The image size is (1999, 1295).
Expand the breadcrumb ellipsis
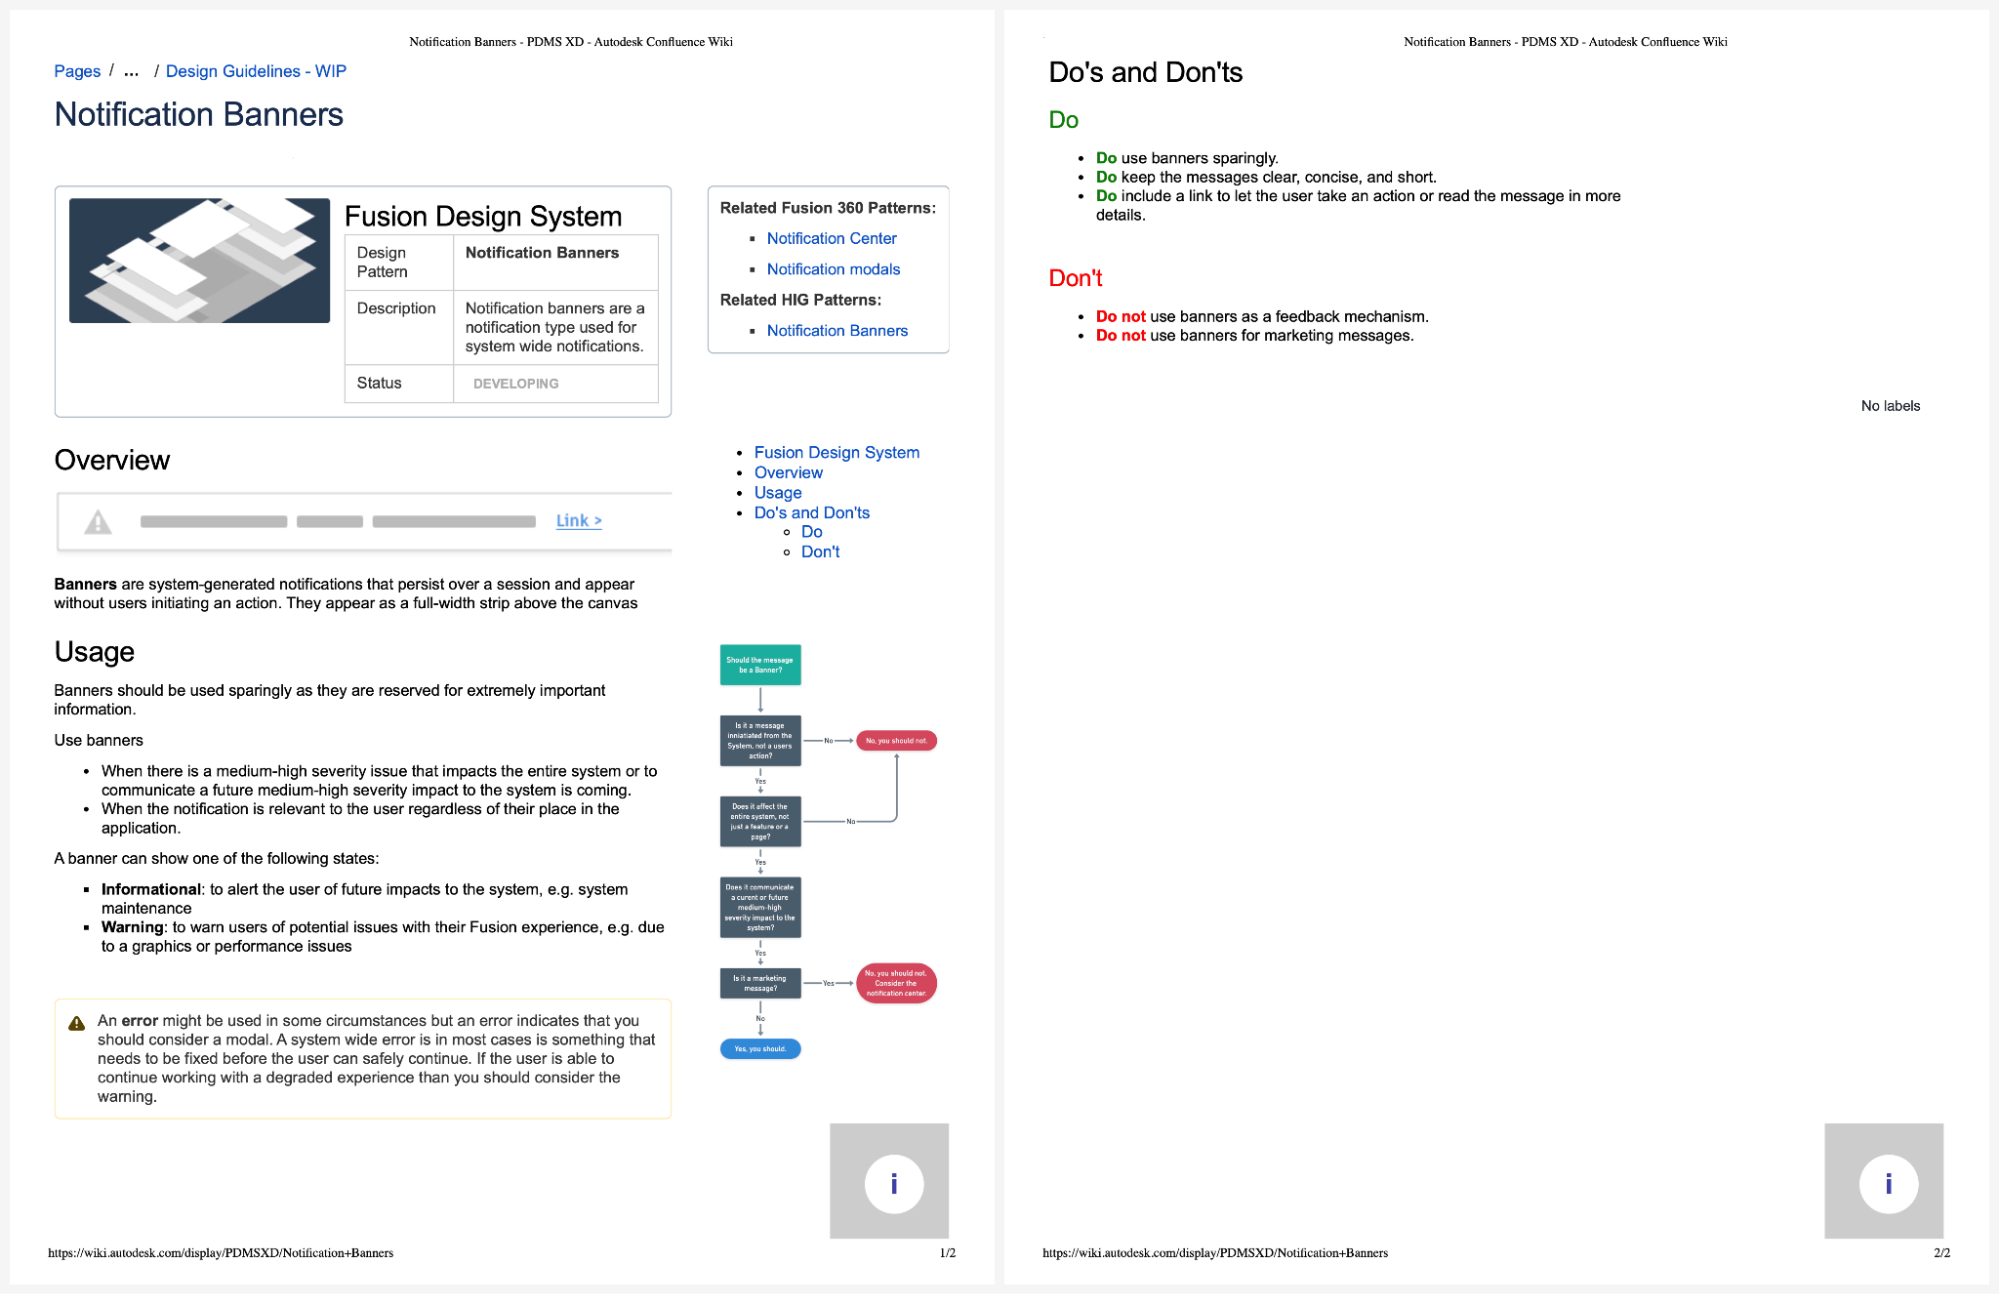click(131, 71)
